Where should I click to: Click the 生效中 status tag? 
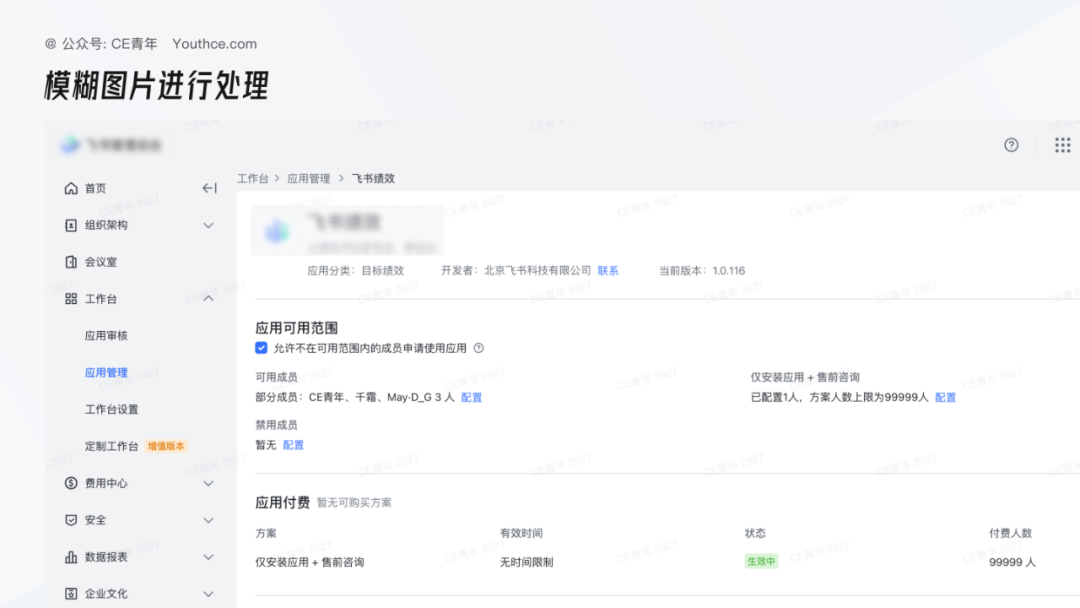761,561
